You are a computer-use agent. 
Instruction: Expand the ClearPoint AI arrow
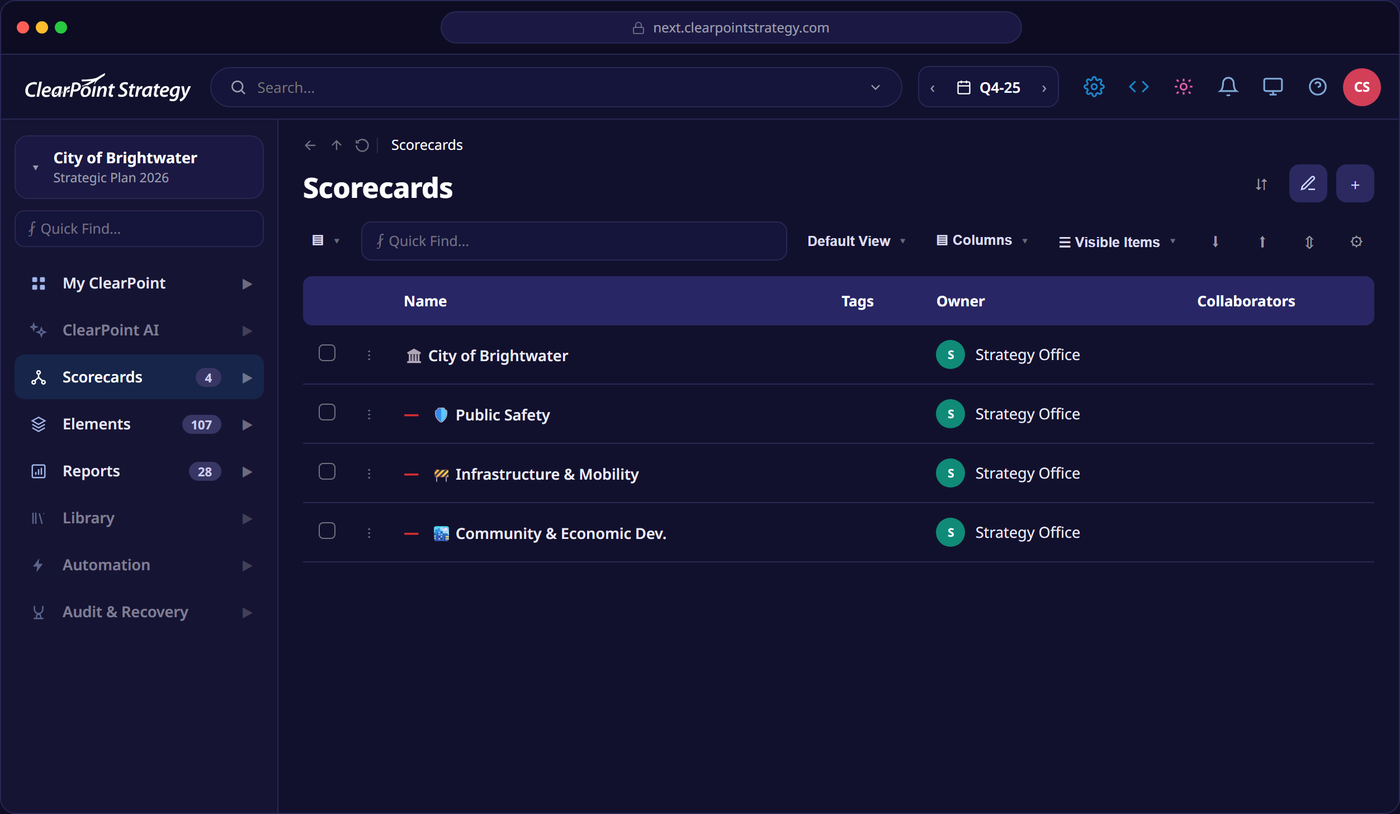click(x=247, y=331)
